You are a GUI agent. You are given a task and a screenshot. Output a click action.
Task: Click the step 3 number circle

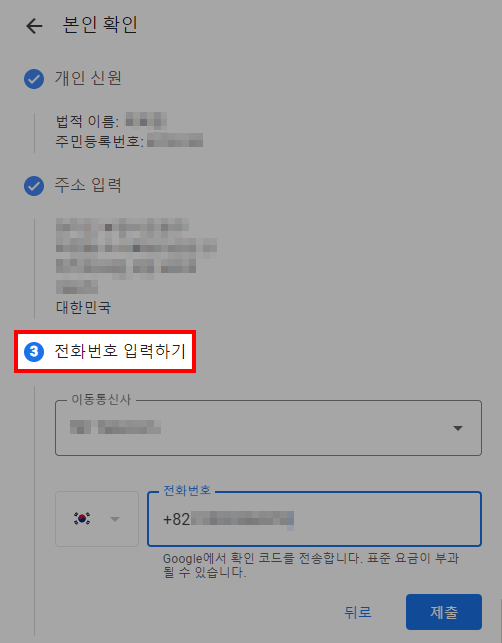34,352
